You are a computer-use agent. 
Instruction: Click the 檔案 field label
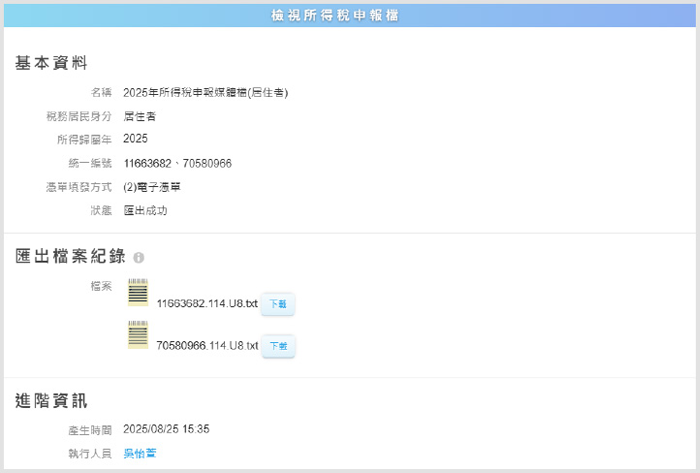pyautogui.click(x=100, y=286)
